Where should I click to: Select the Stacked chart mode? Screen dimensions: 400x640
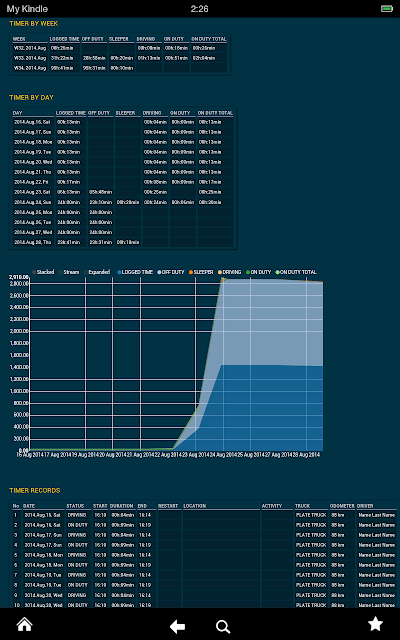click(42, 272)
